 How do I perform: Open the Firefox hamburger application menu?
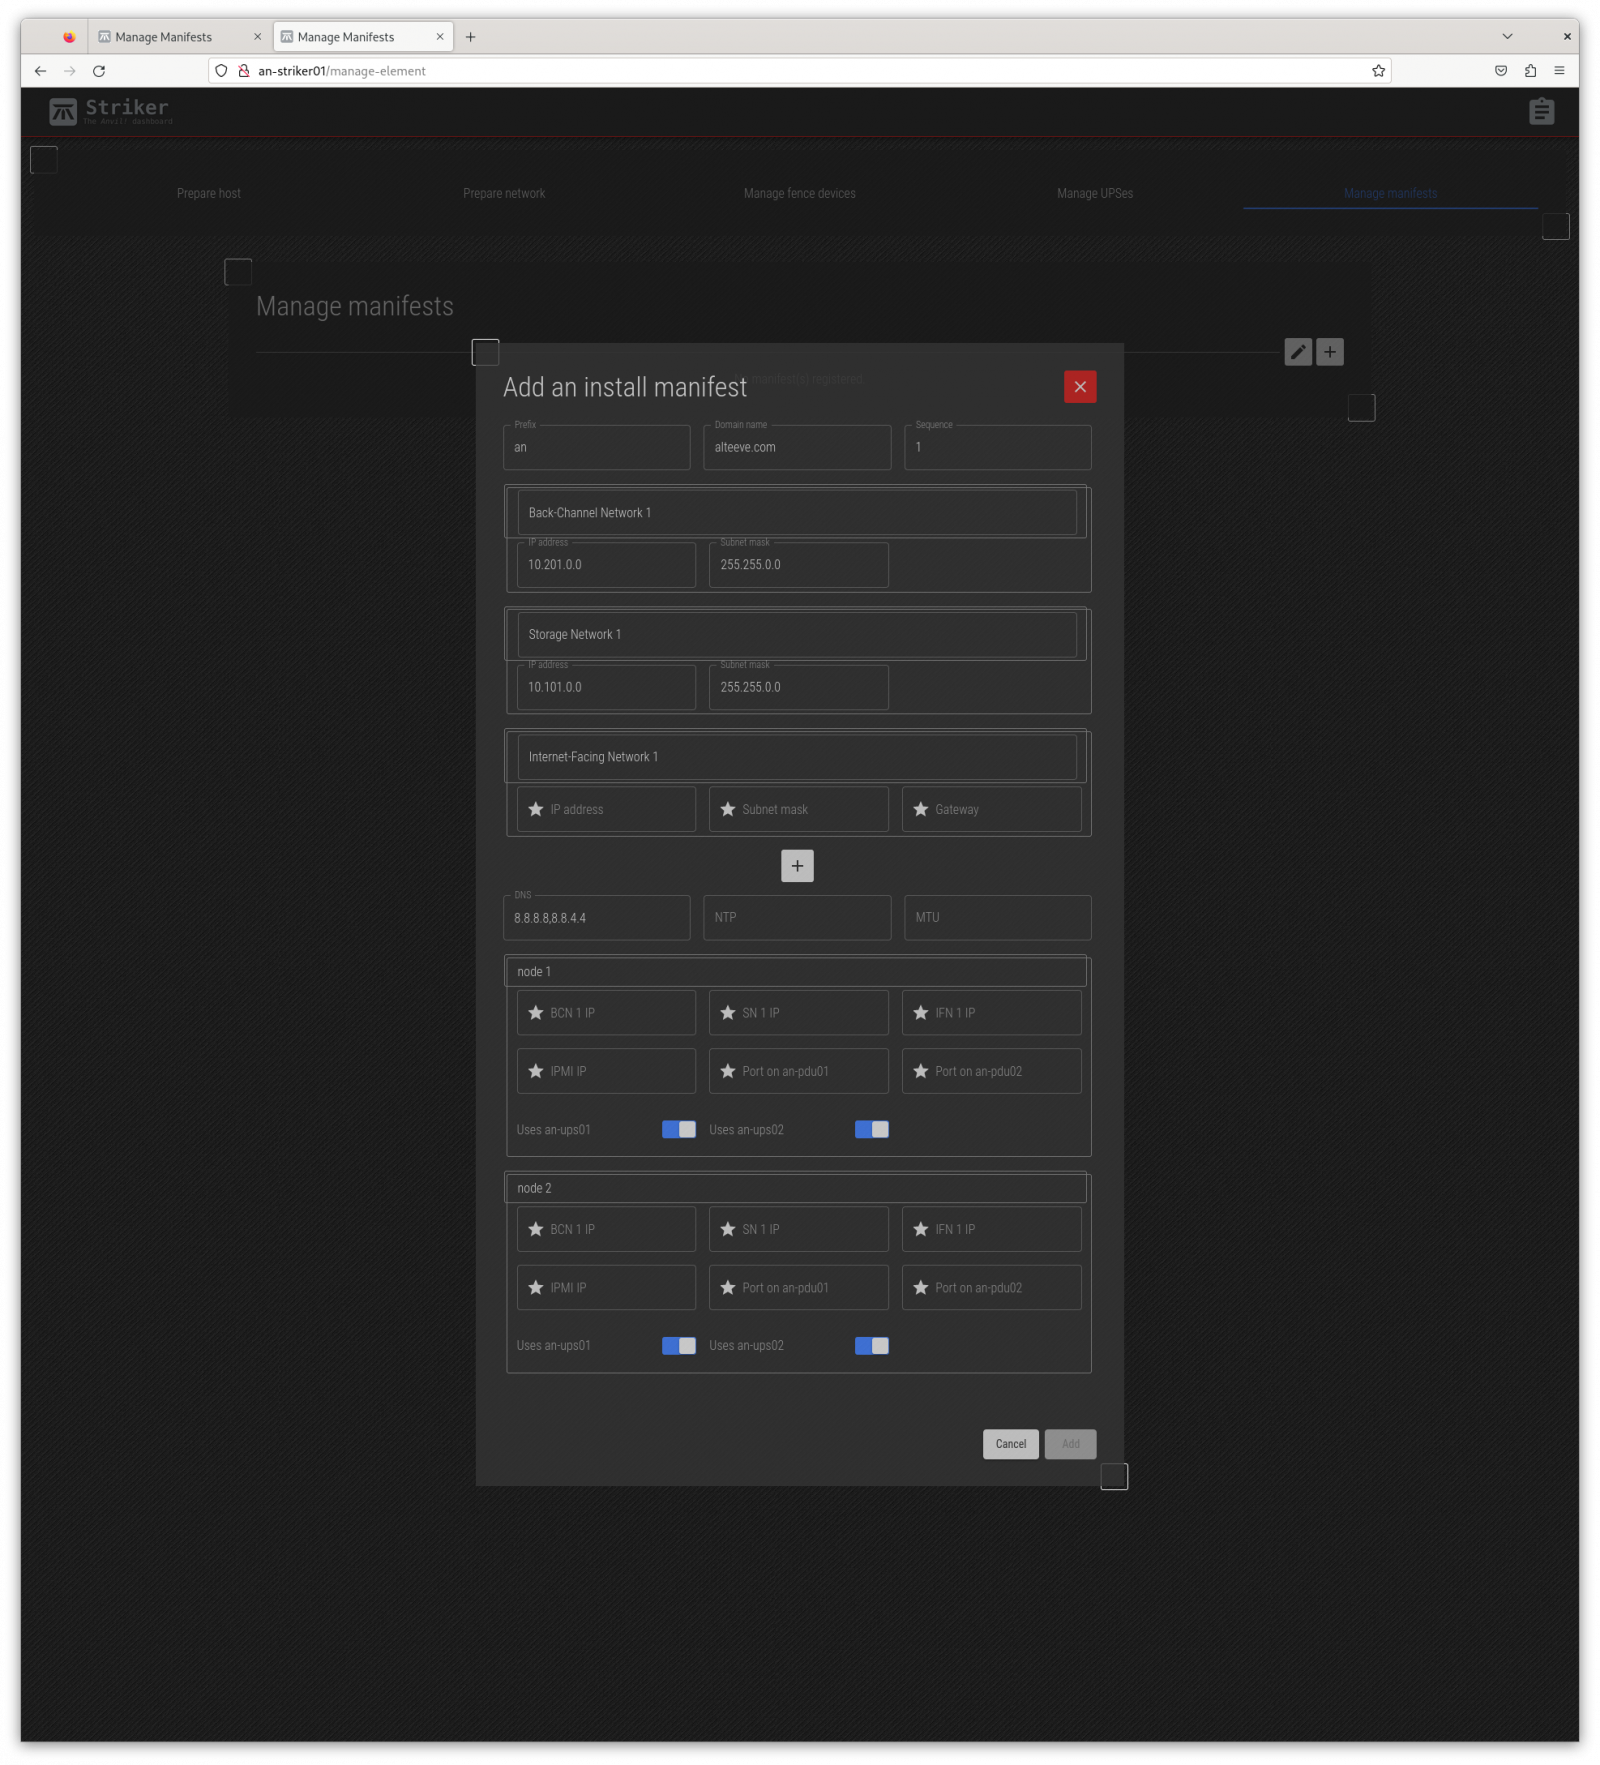[x=1559, y=71]
